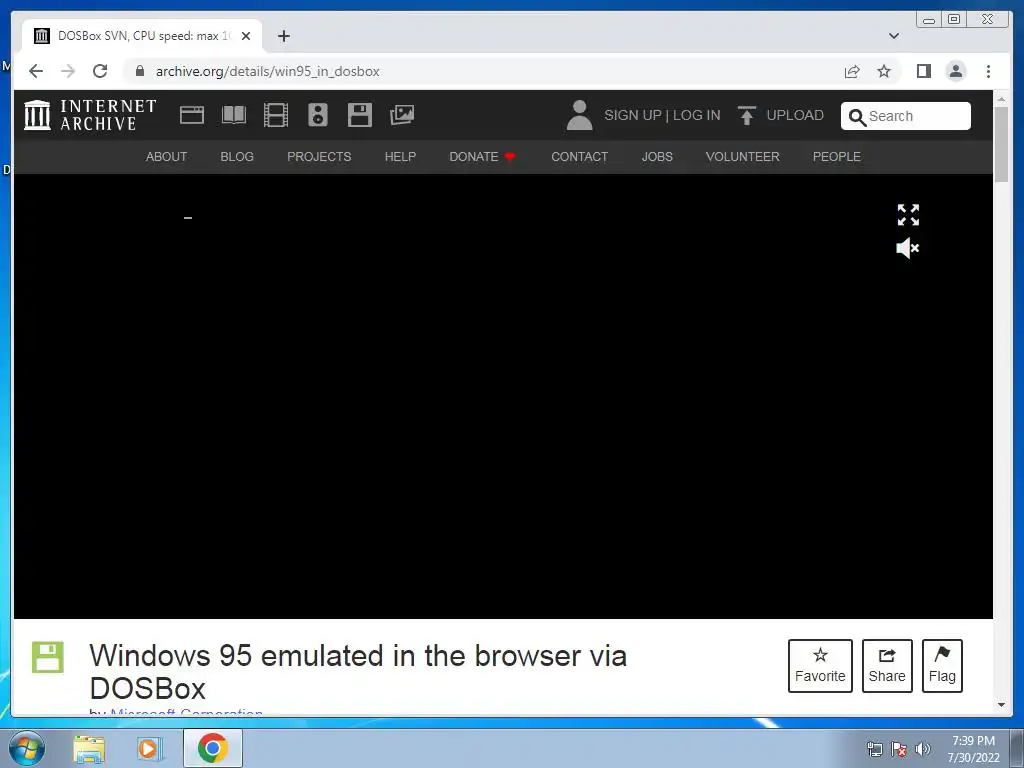Open the Software floppy disk icon
Image resolution: width=1024 pixels, height=768 pixels.
[360, 115]
